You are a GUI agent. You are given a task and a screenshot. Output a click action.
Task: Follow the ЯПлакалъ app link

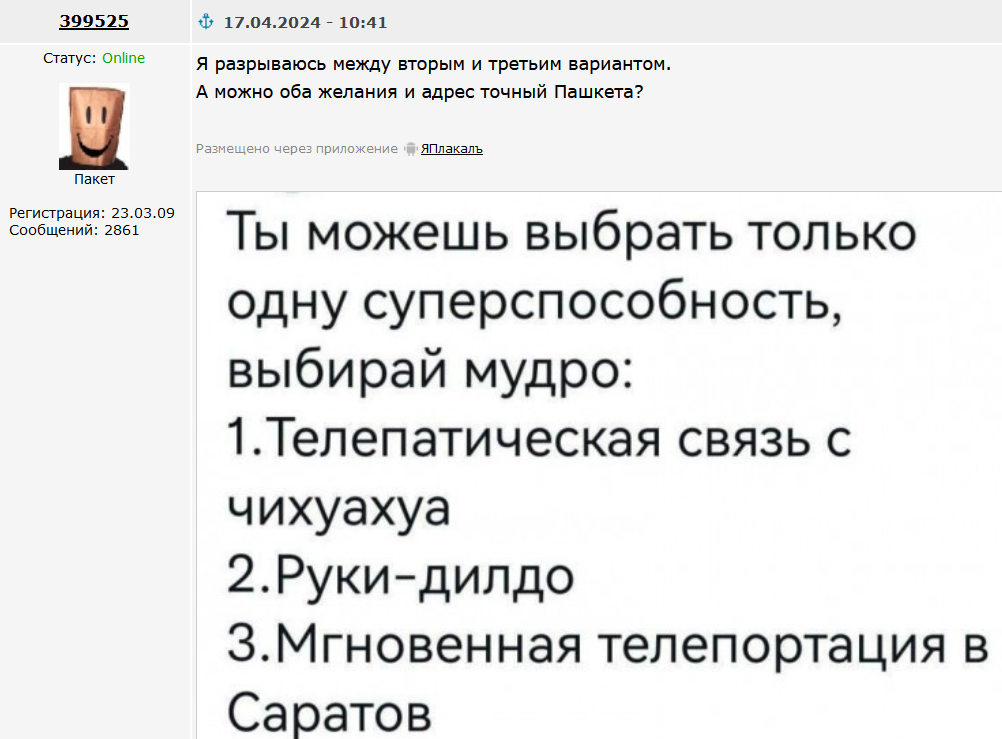[452, 149]
